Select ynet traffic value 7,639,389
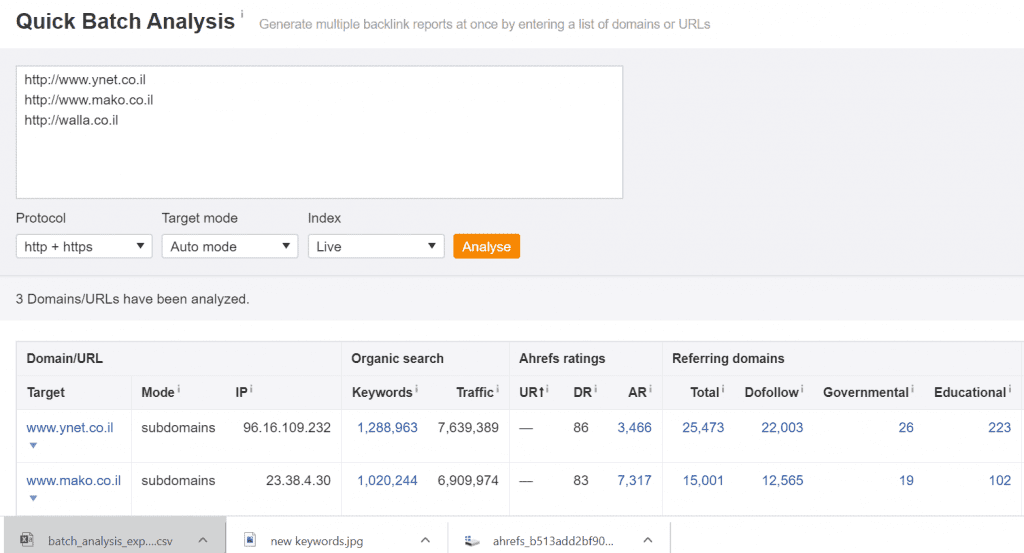This screenshot has height=553, width=1024. 468,428
